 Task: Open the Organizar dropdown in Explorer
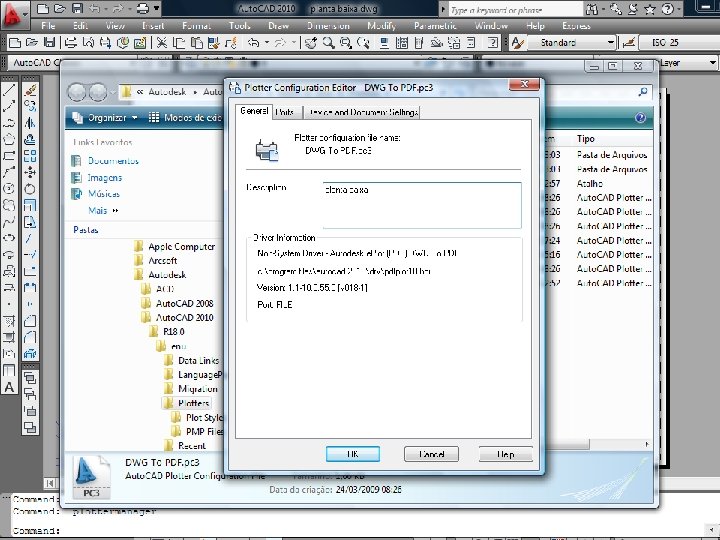click(105, 118)
